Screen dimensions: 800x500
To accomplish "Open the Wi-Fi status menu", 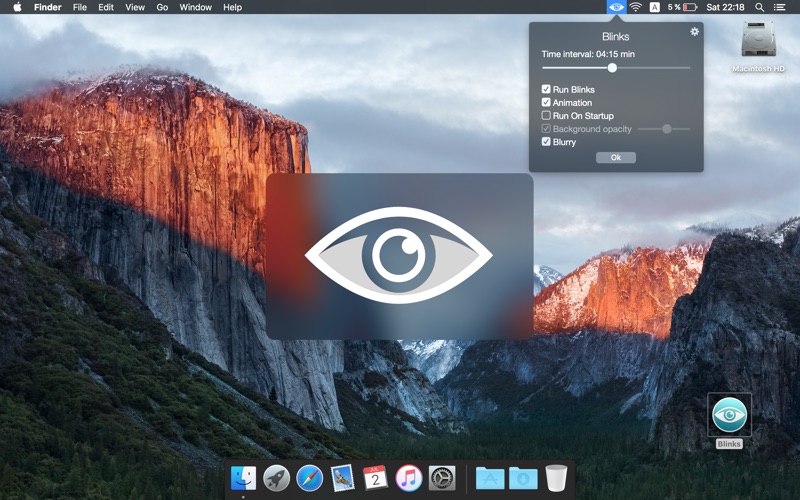I will (635, 7).
